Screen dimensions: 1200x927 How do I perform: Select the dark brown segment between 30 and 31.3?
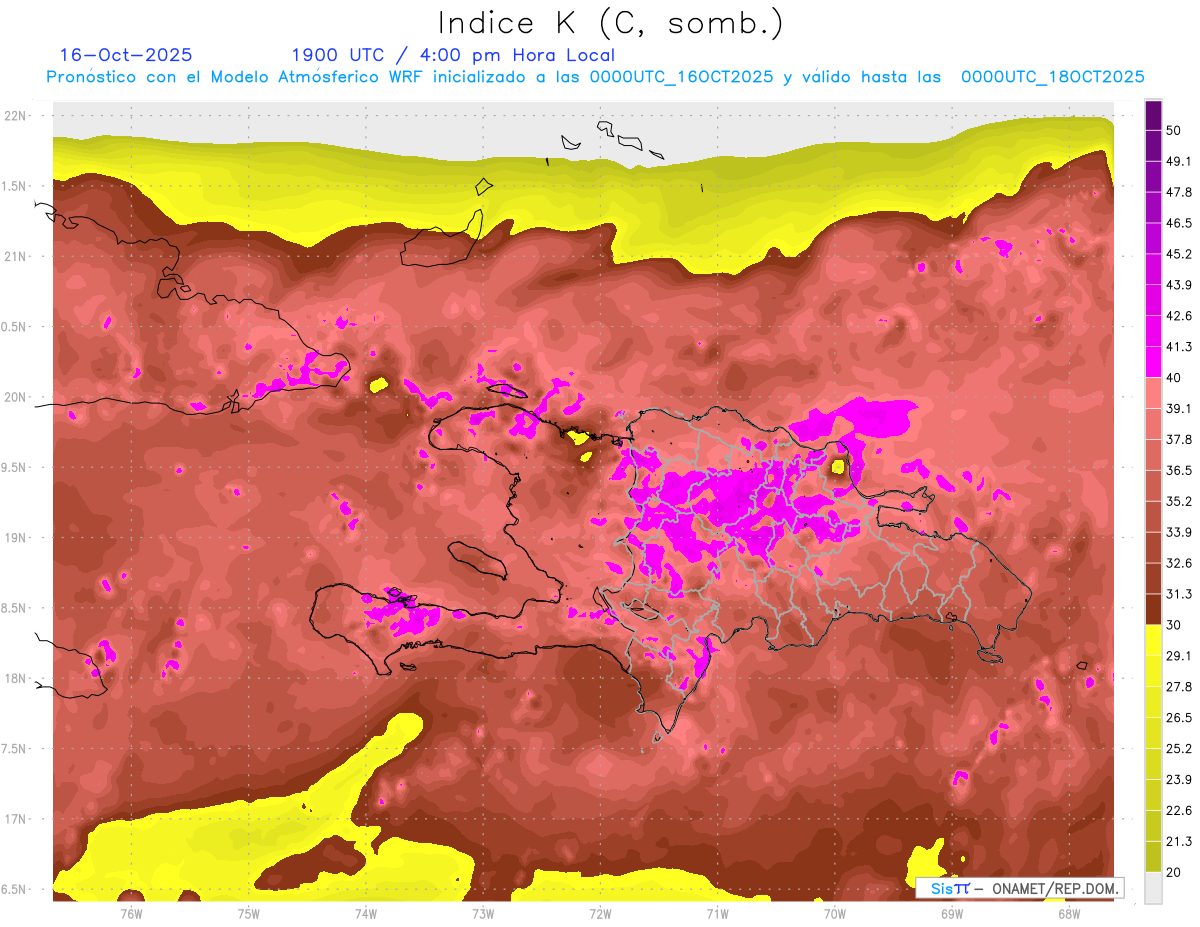coord(1153,609)
